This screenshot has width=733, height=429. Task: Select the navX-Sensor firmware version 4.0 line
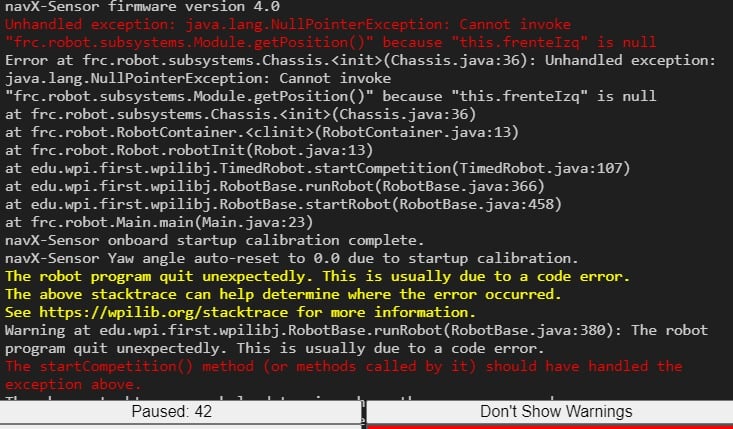143,7
